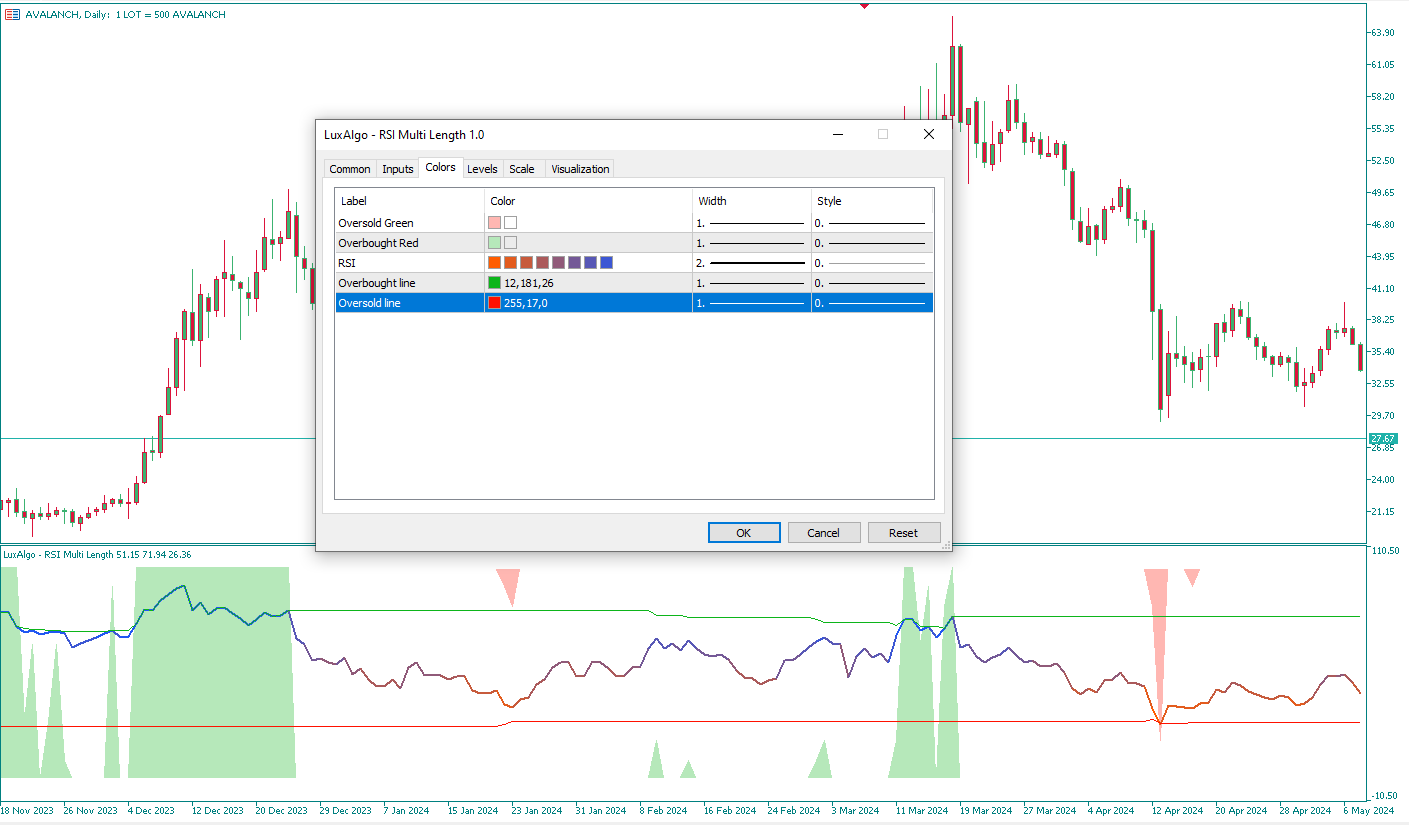Pick the last blue RSI color swatch
Image resolution: width=1409 pixels, height=825 pixels.
tap(606, 263)
